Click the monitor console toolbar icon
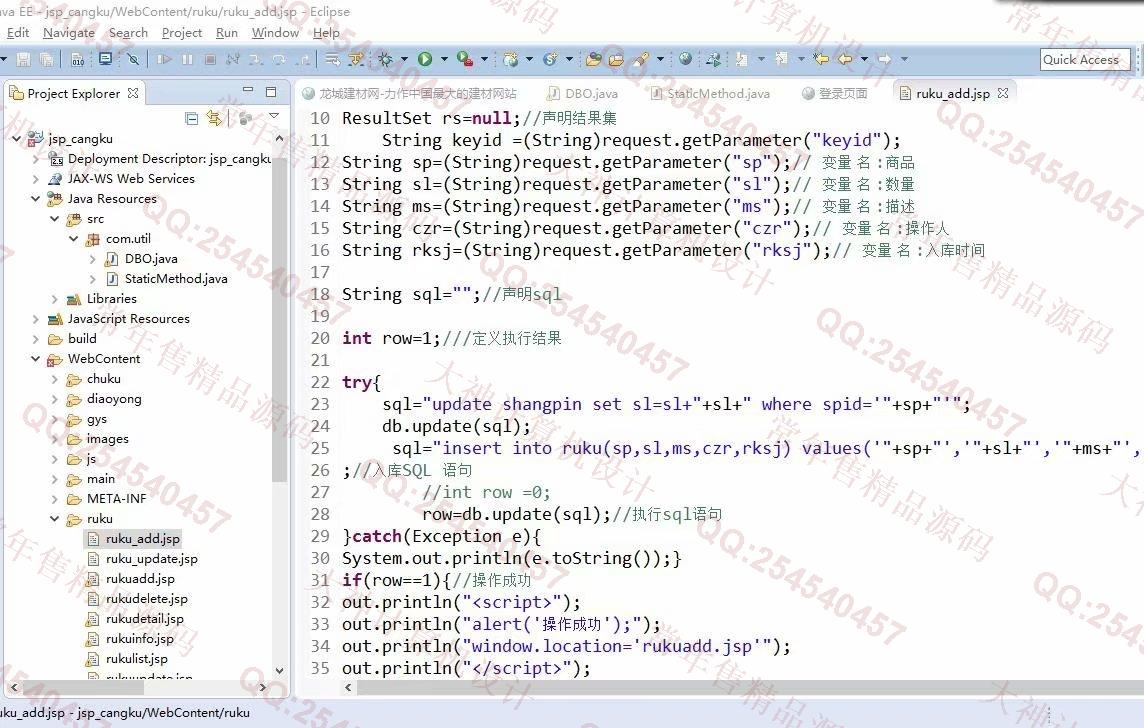Viewport: 1144px width, 728px height. tap(105, 59)
